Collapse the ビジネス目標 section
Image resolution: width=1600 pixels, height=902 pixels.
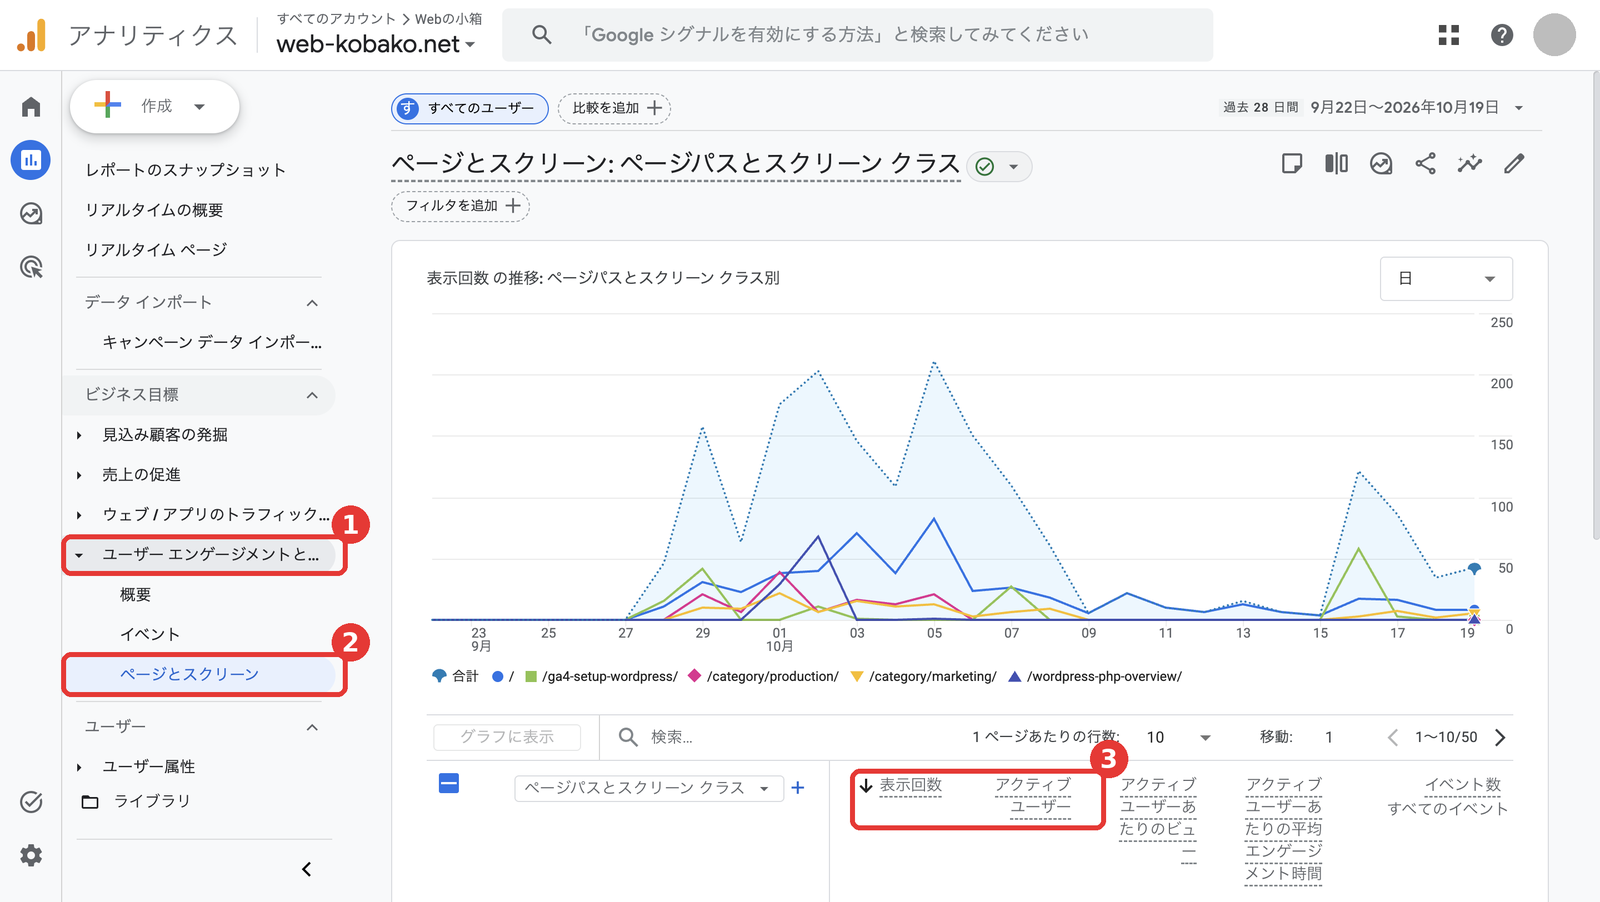[312, 395]
